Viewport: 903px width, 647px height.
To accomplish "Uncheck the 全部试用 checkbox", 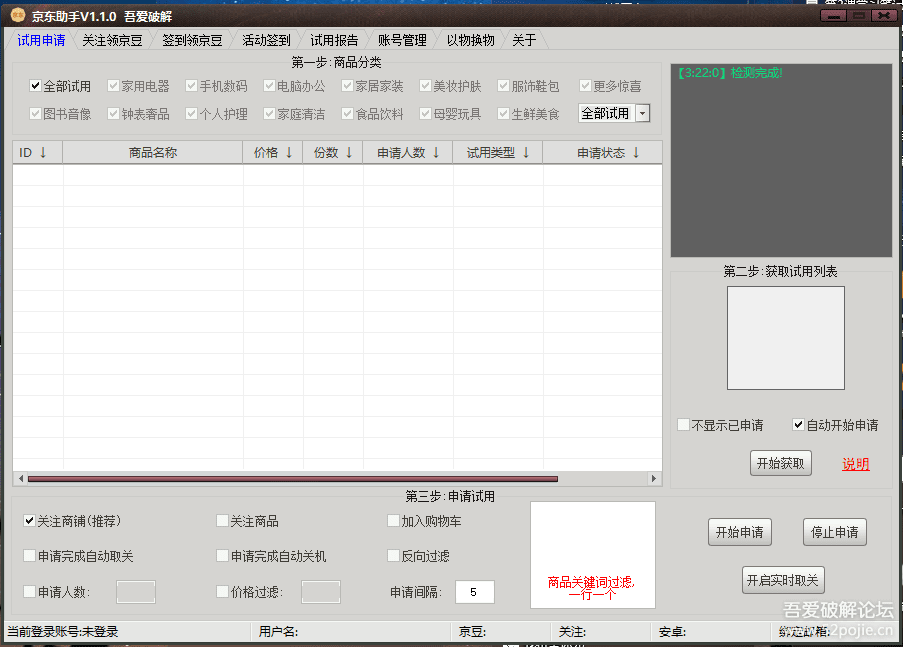I will click(35, 86).
